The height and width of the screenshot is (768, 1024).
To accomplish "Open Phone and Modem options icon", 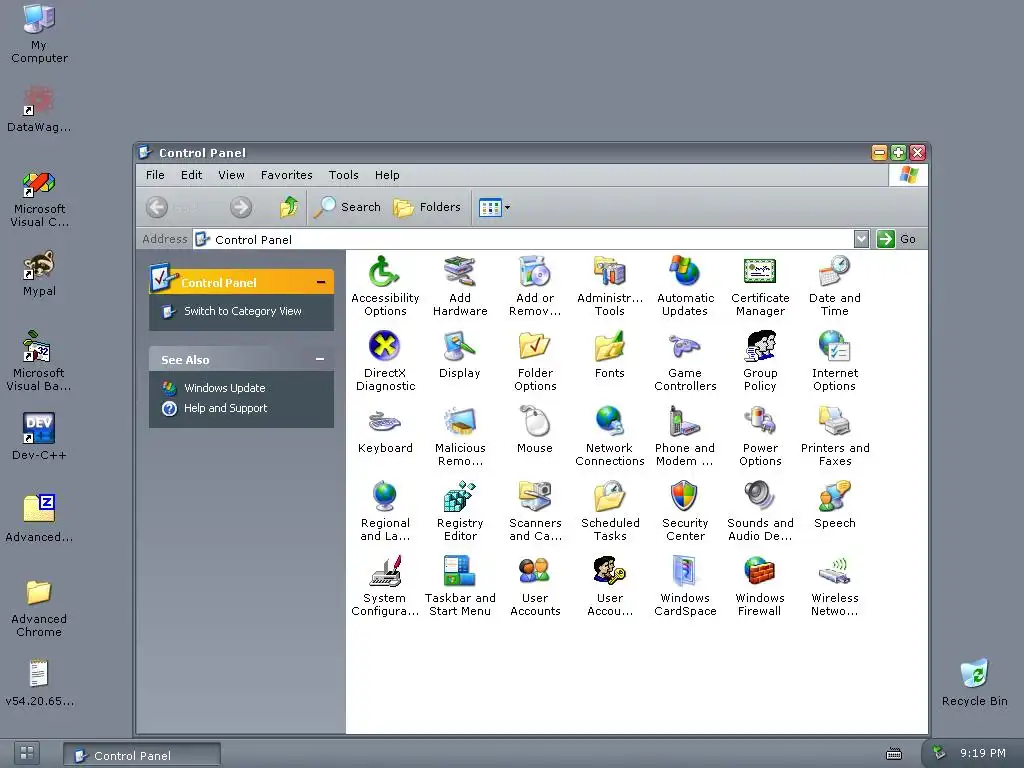I will (x=685, y=436).
